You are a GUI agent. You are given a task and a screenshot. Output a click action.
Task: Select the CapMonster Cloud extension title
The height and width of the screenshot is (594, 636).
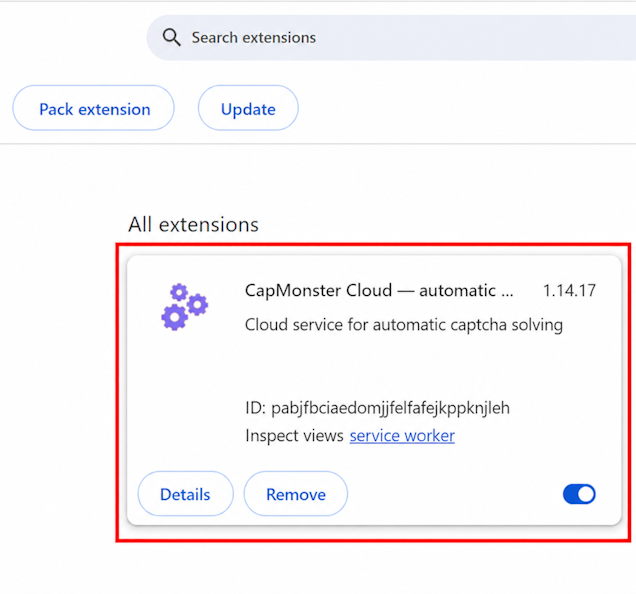pos(379,291)
